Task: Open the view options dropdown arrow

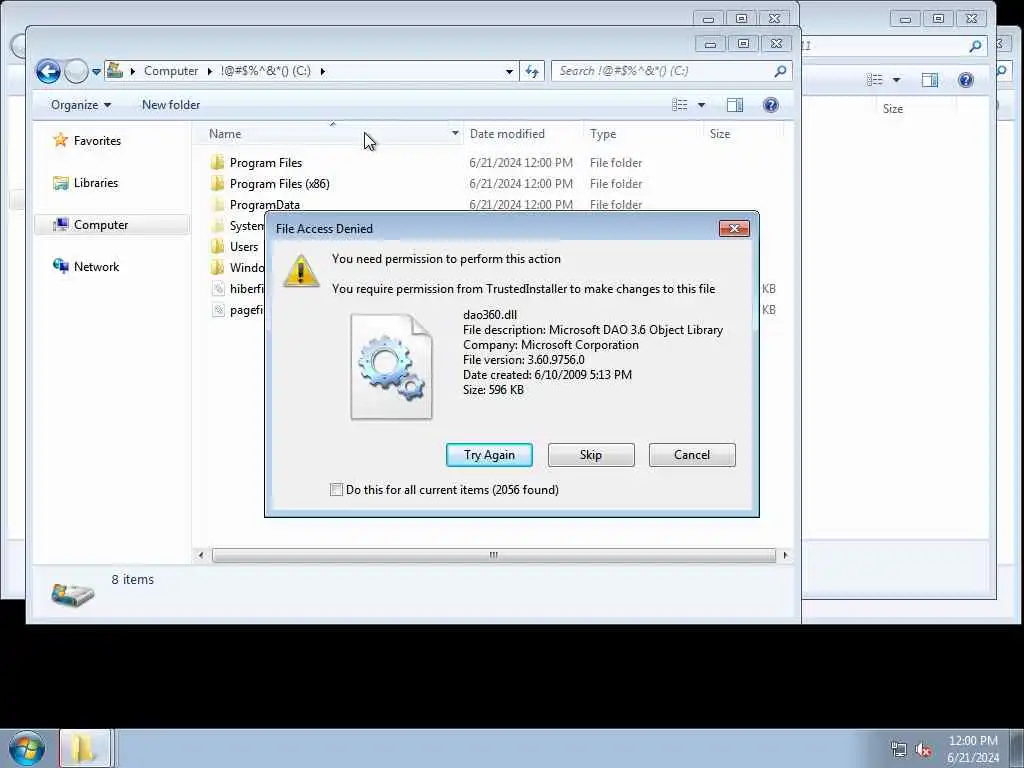Action: click(x=701, y=105)
